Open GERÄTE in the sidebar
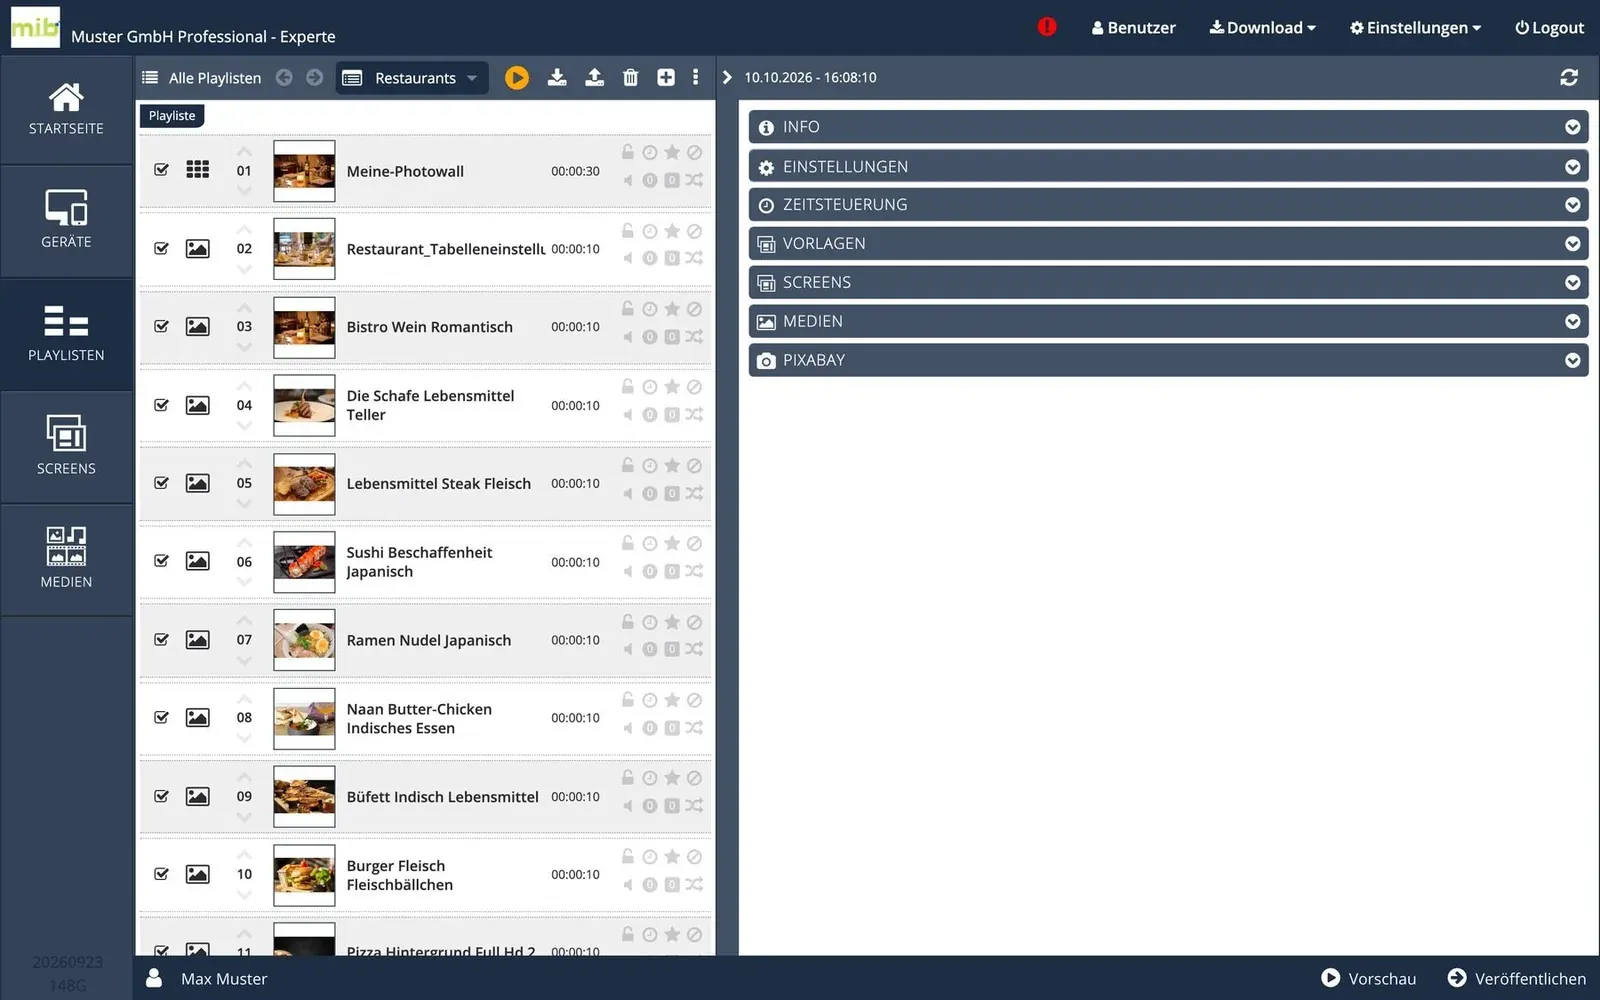 66,222
